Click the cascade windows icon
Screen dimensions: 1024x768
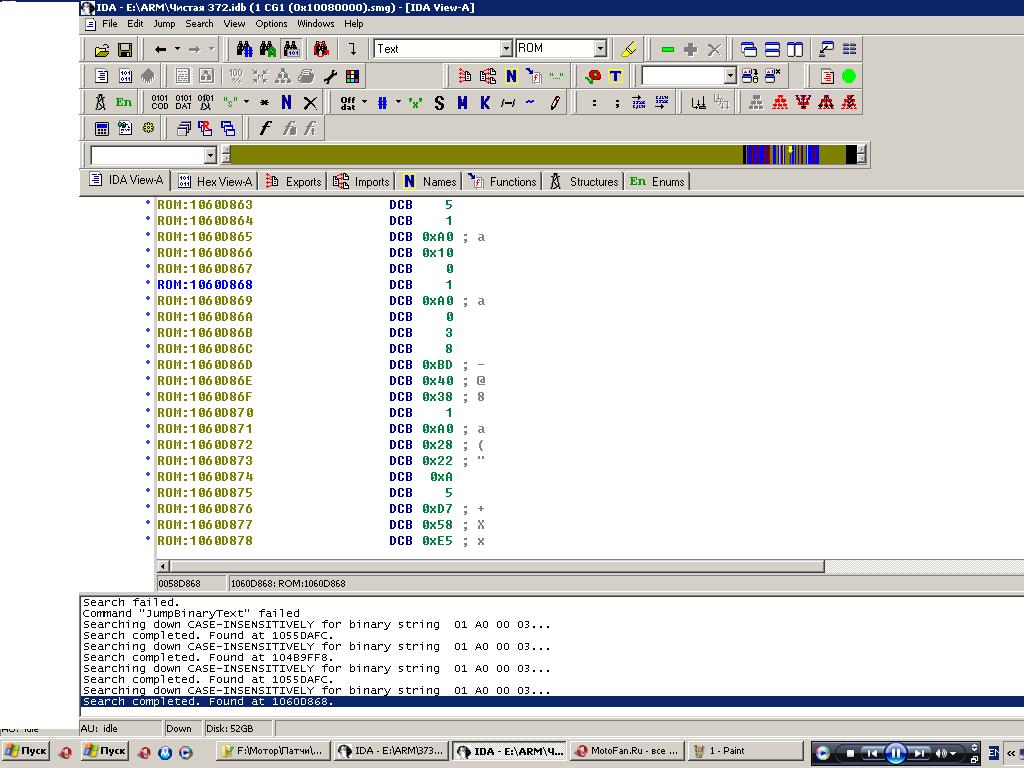tap(749, 50)
